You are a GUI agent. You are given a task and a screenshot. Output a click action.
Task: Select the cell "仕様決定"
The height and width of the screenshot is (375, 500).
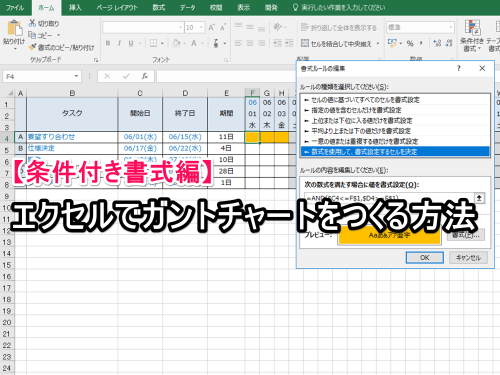(x=72, y=148)
